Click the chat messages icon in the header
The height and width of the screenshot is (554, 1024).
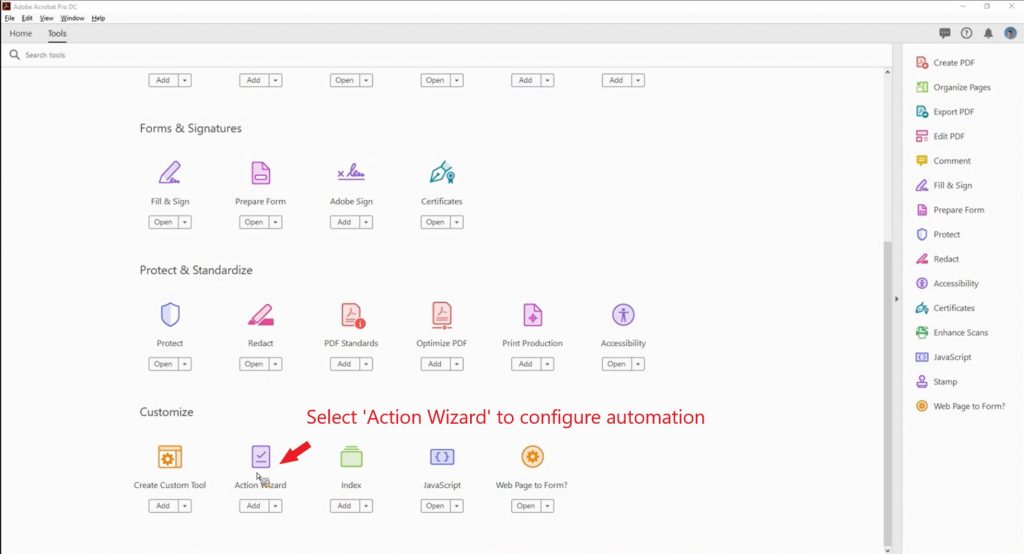[x=944, y=33]
